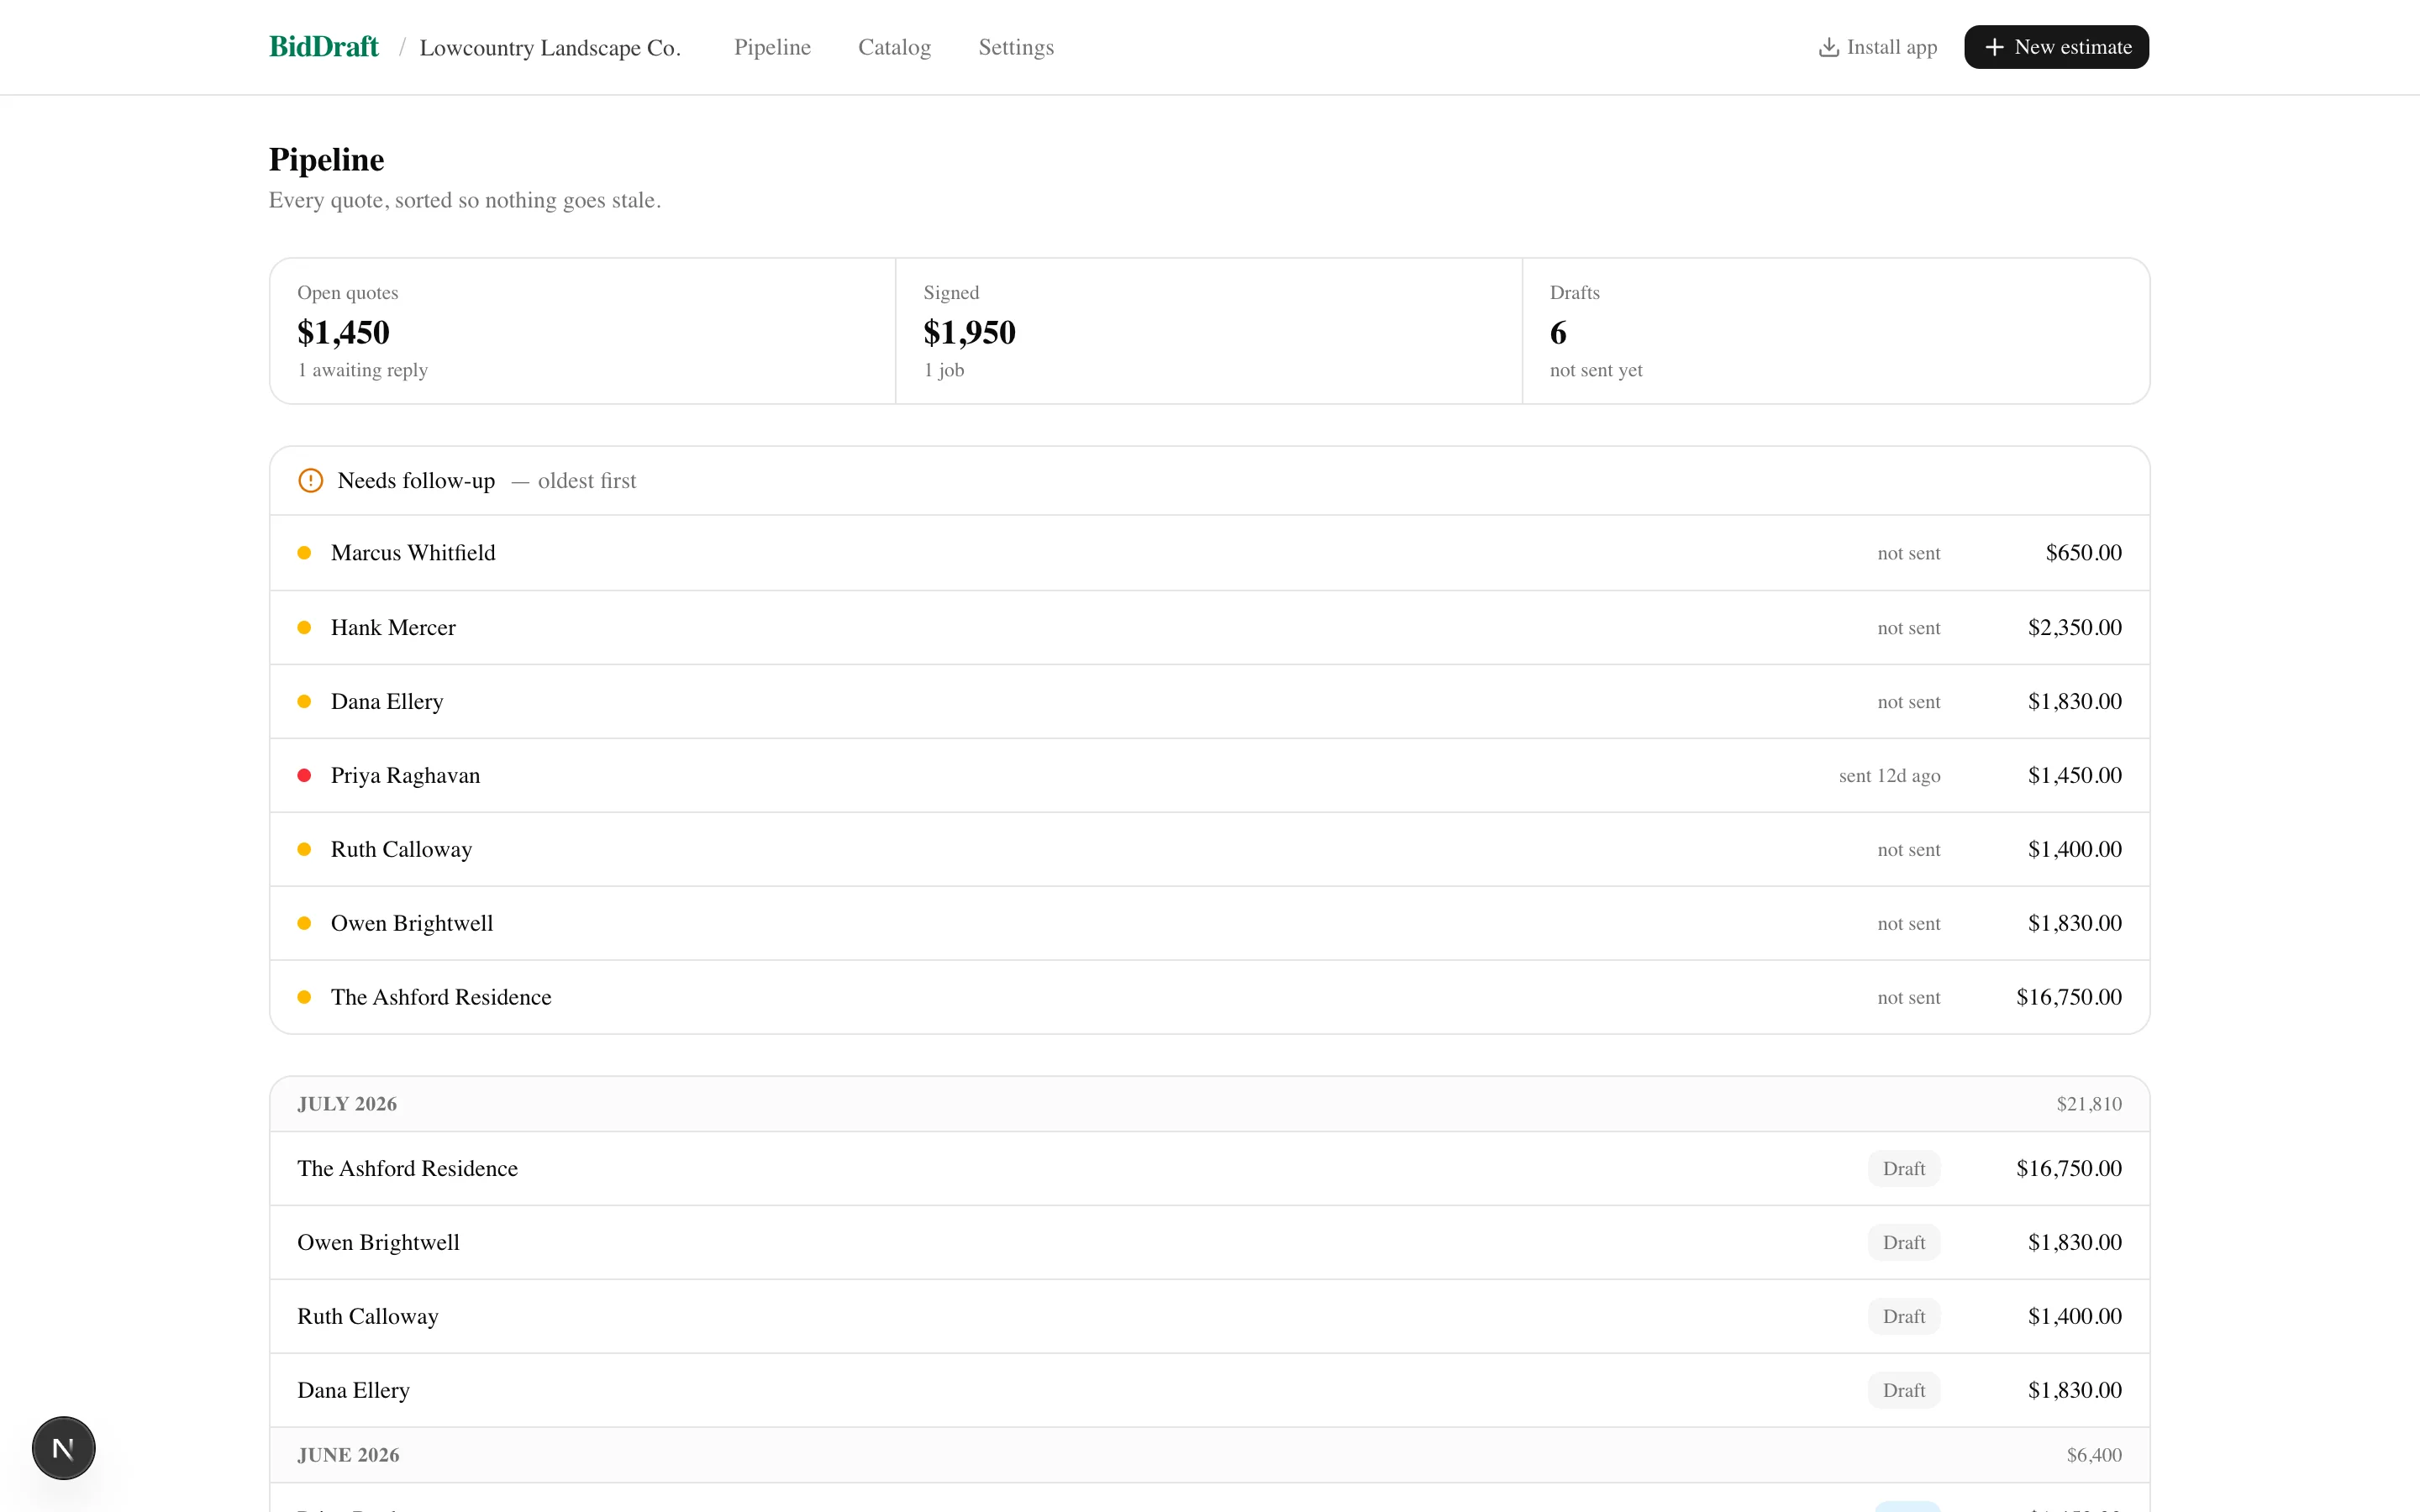
Task: Click the $650.00 amount for Marcus Whitfield
Action: 2083,553
